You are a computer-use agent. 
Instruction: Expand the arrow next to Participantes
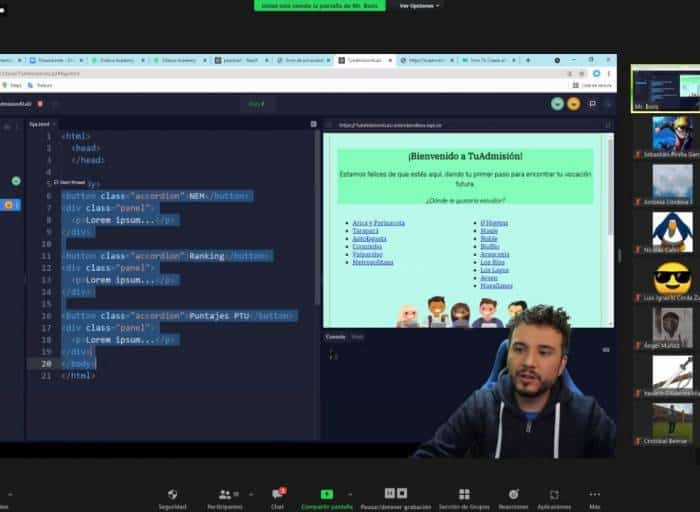pos(251,494)
